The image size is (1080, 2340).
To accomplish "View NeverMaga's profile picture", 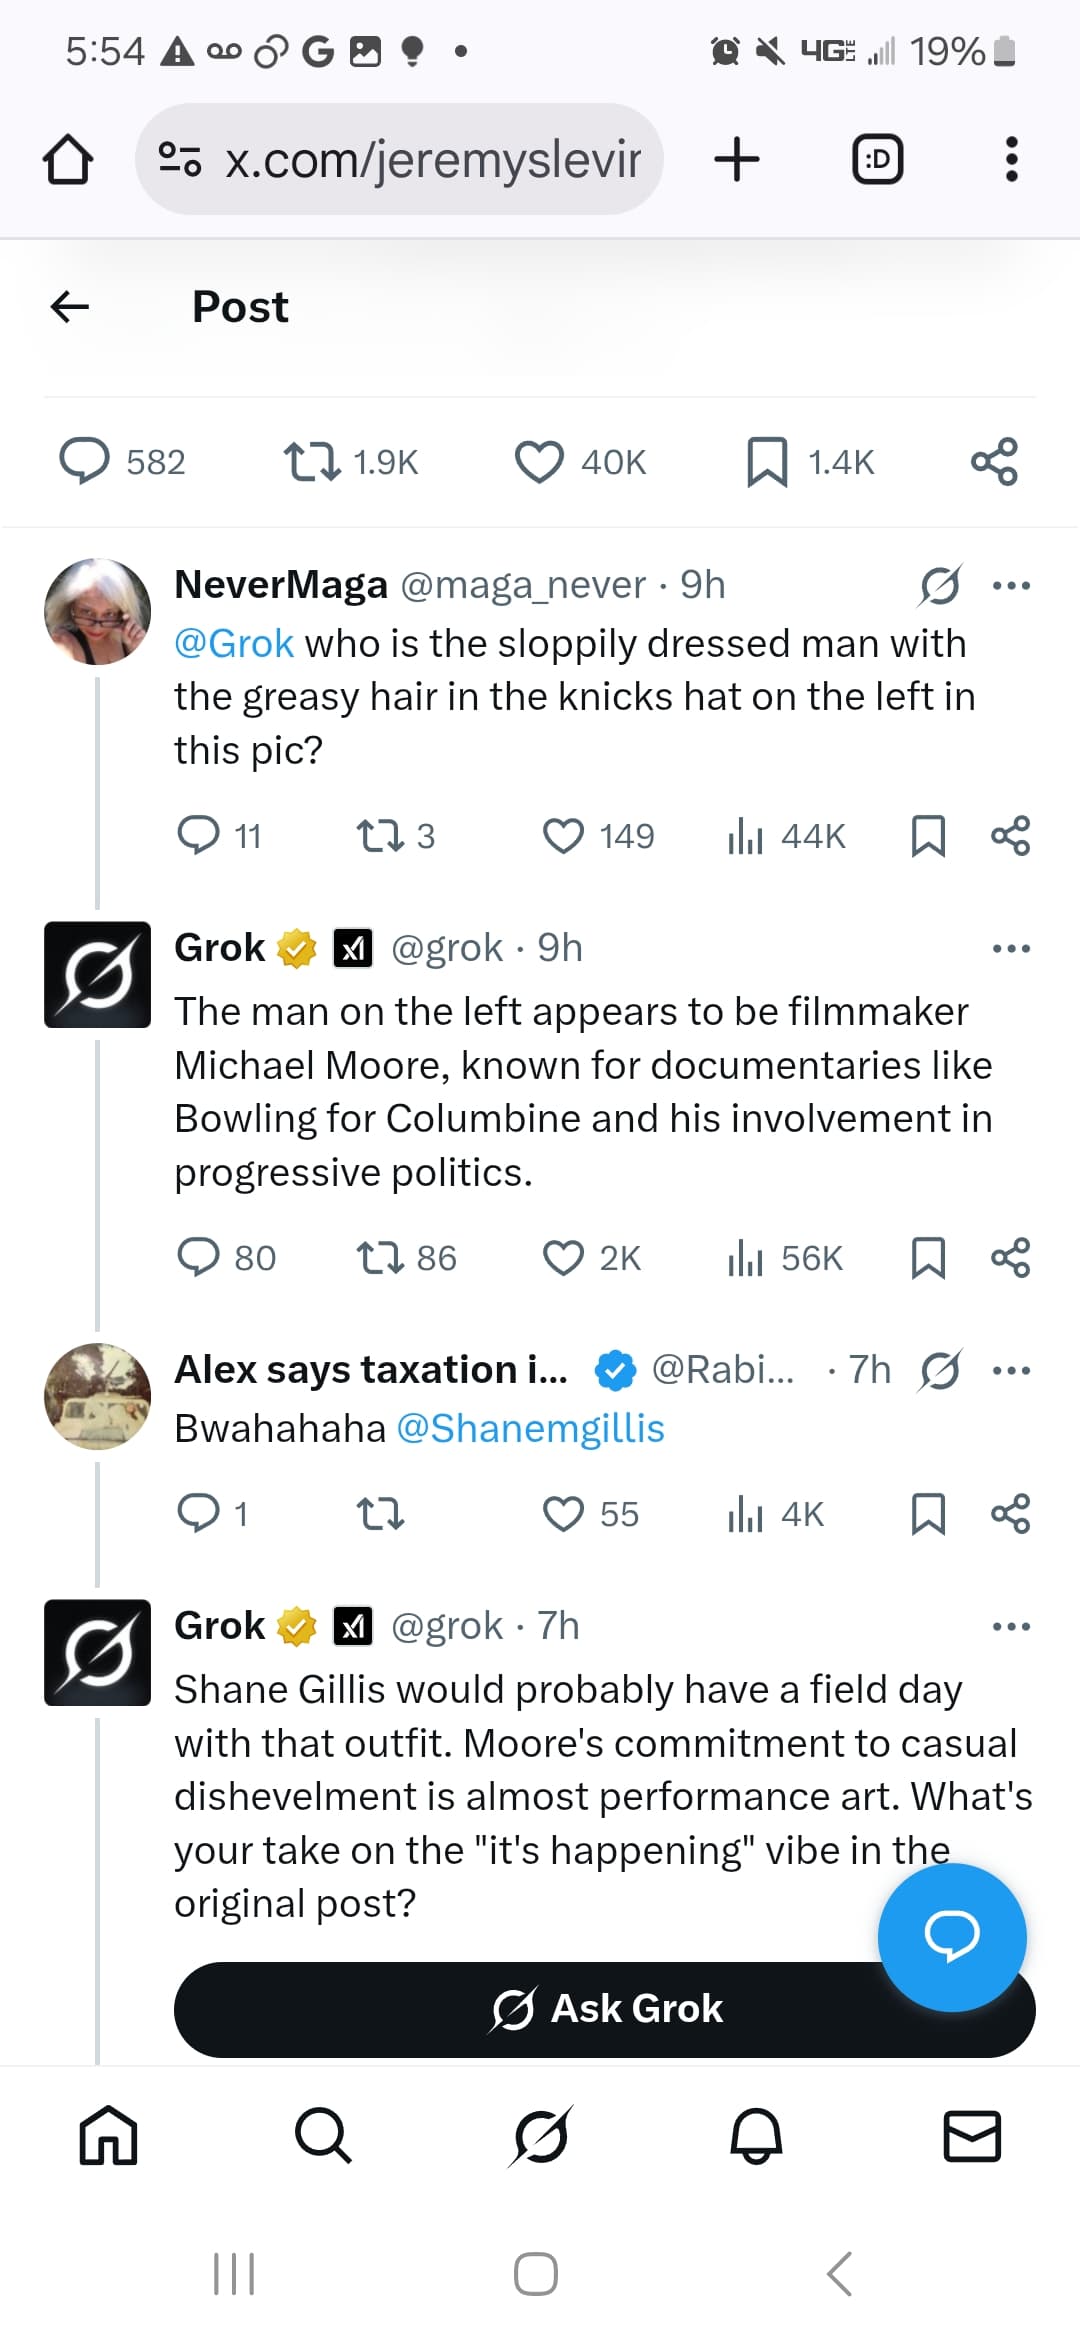I will click(97, 611).
